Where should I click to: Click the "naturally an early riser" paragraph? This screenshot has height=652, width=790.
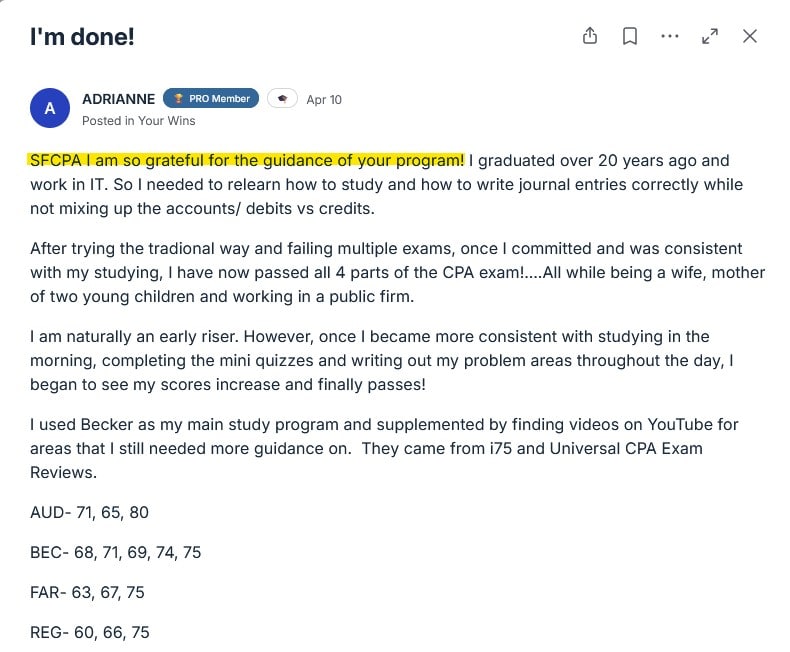tap(380, 360)
